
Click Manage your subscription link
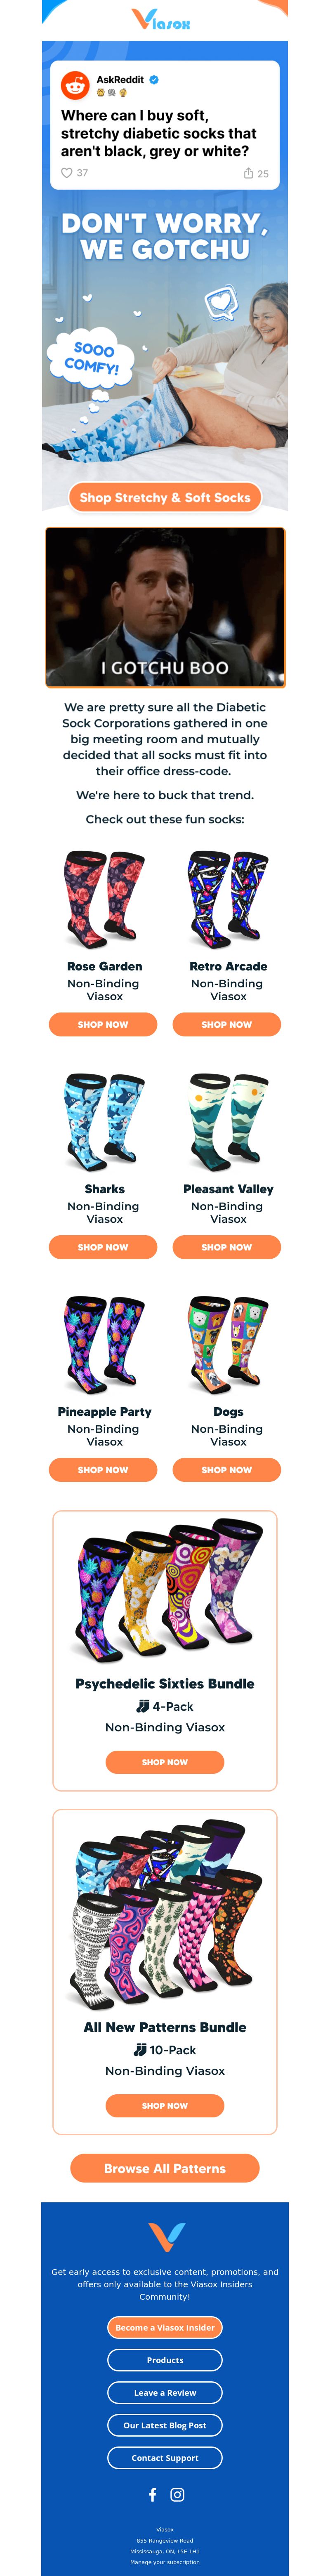point(165,2562)
